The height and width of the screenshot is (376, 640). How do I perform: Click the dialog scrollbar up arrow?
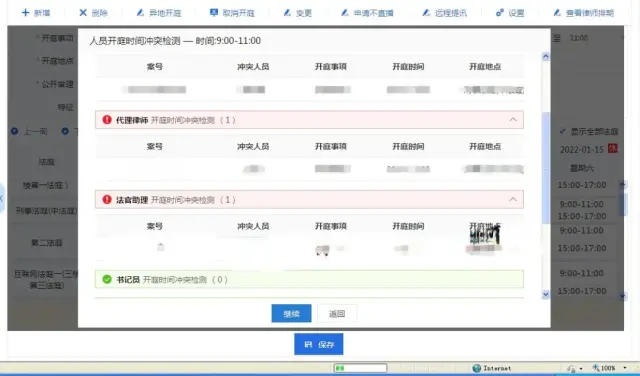pos(546,57)
